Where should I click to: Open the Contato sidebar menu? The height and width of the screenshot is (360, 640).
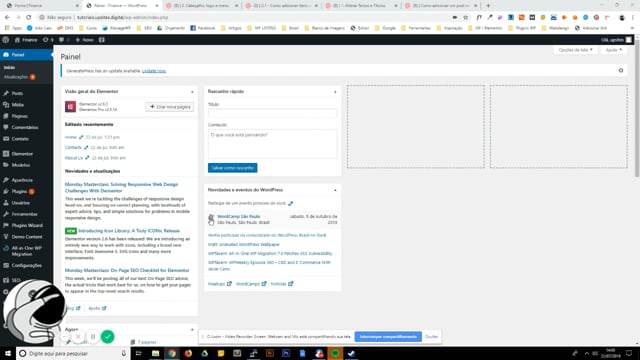click(x=20, y=139)
